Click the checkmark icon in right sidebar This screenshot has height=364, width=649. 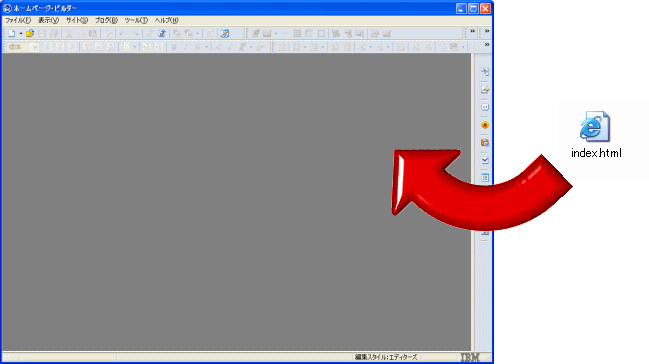[x=485, y=160]
